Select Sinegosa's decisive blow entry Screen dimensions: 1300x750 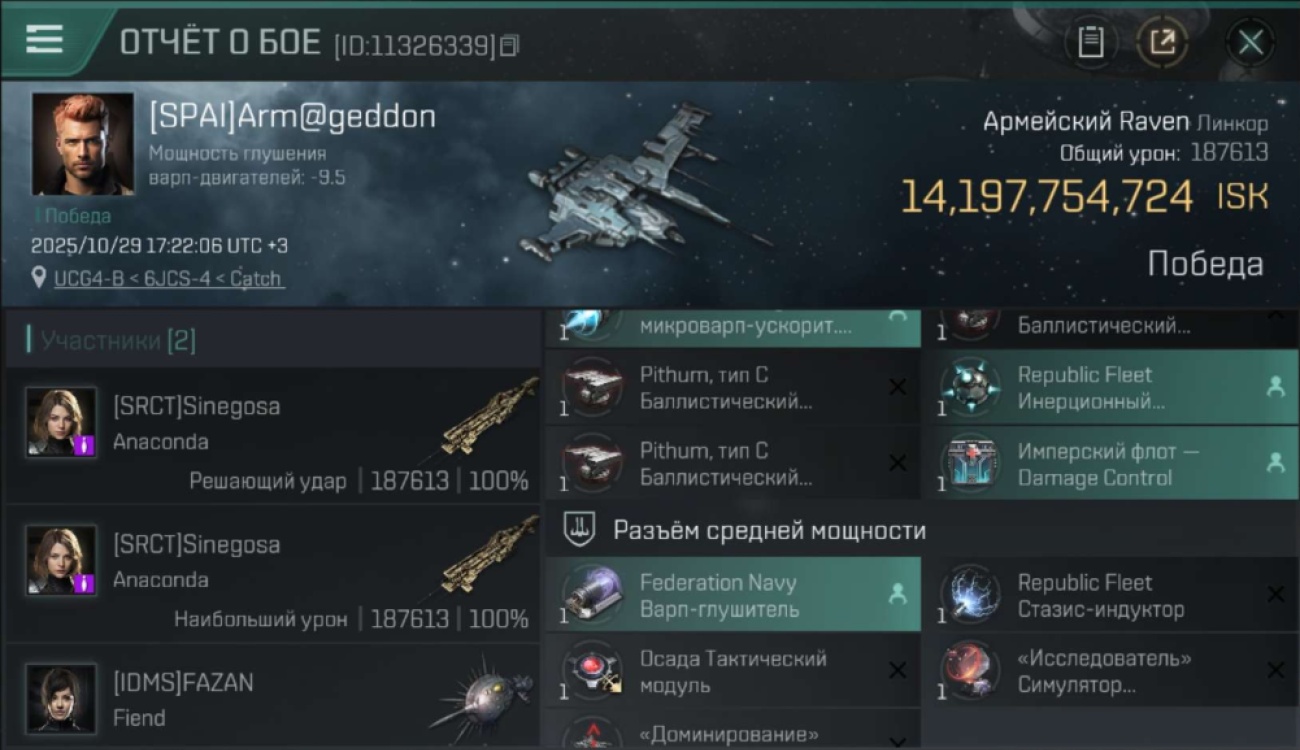coord(272,436)
